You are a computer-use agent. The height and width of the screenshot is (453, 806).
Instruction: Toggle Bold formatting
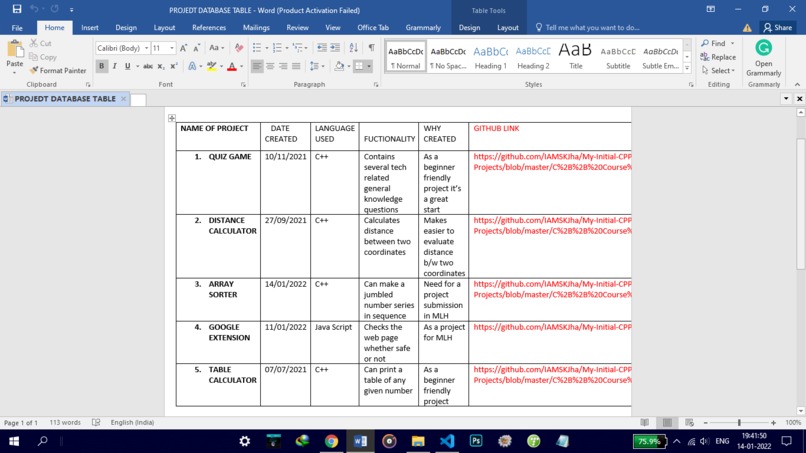point(102,66)
